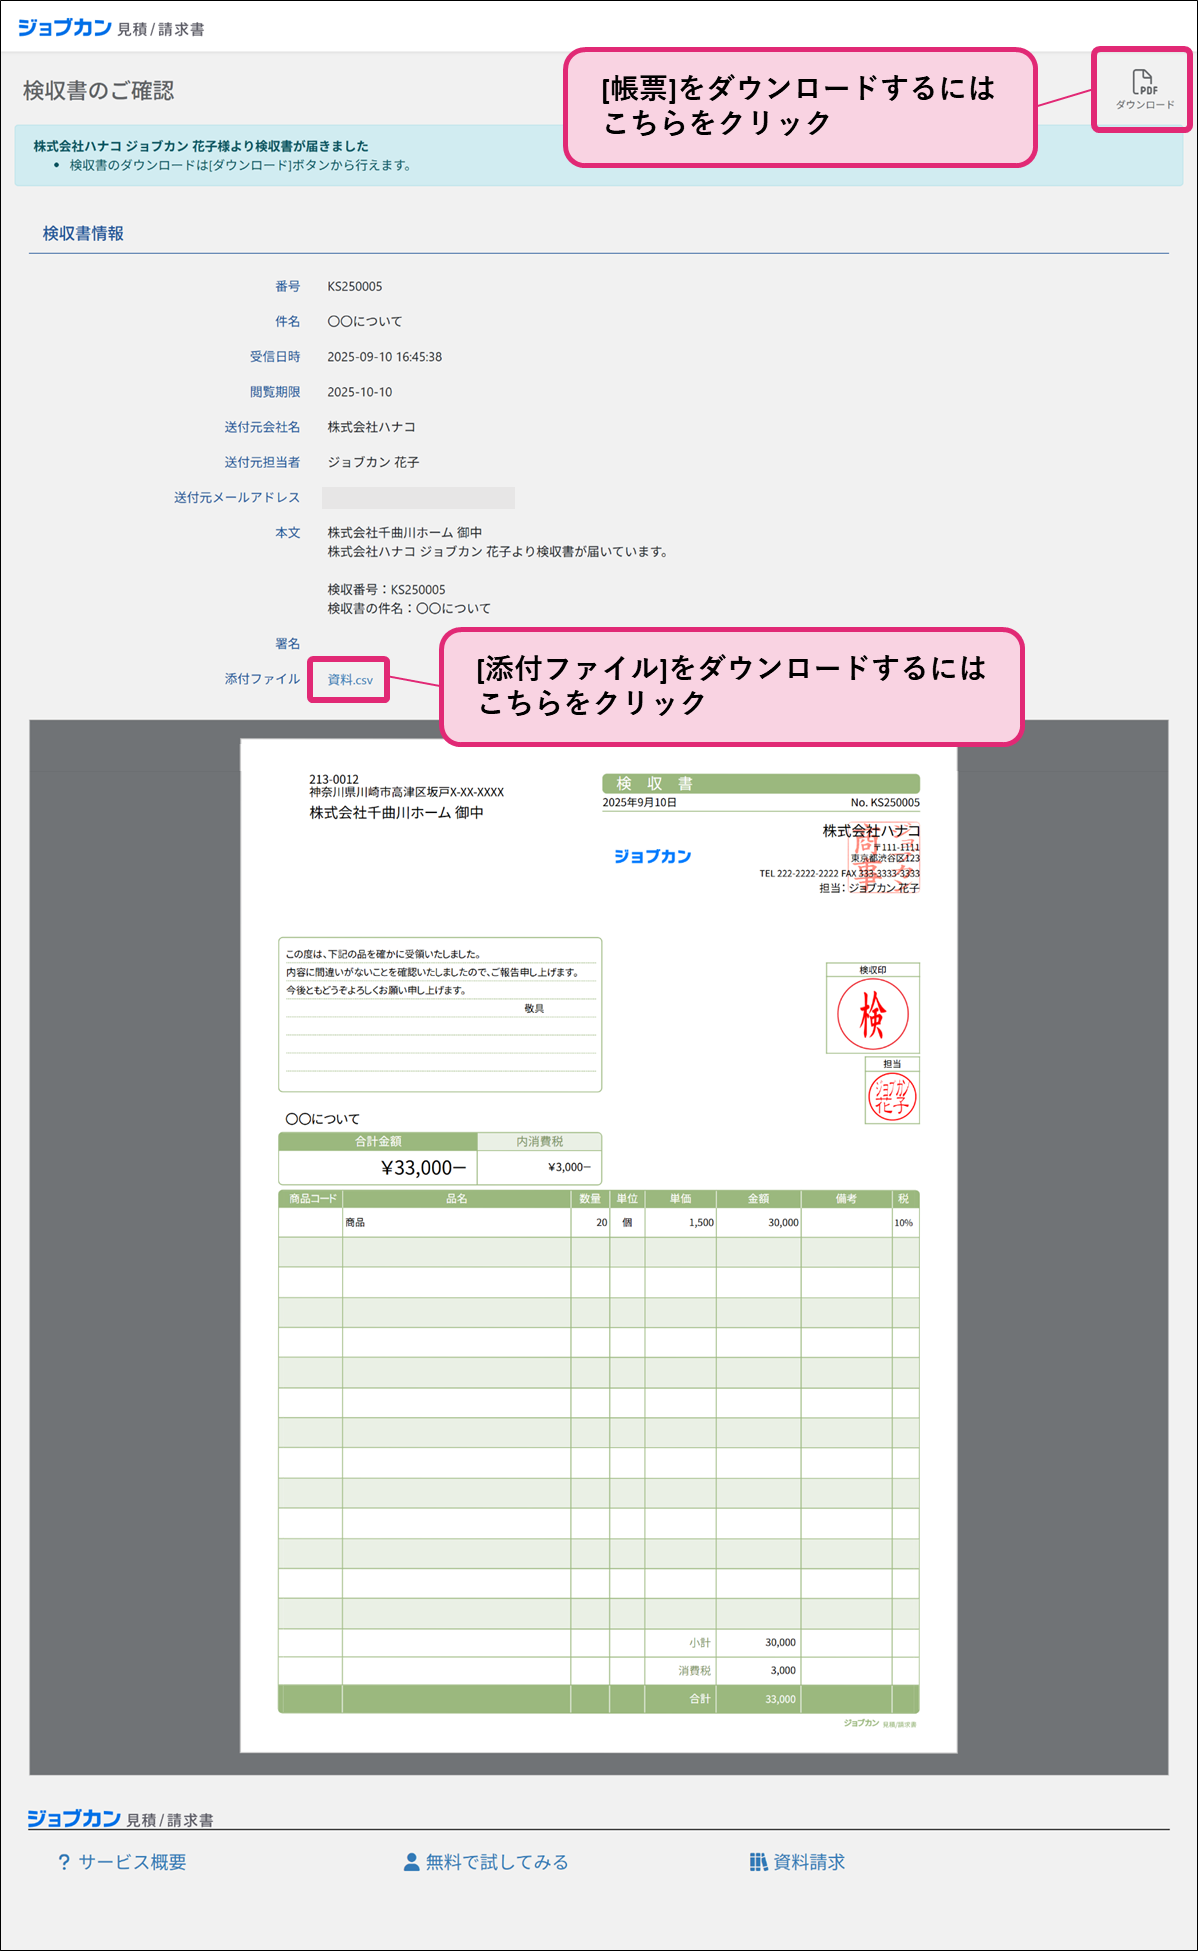Image resolution: width=1198 pixels, height=1951 pixels.
Task: Open the サービス概要 link
Action: 132,1862
